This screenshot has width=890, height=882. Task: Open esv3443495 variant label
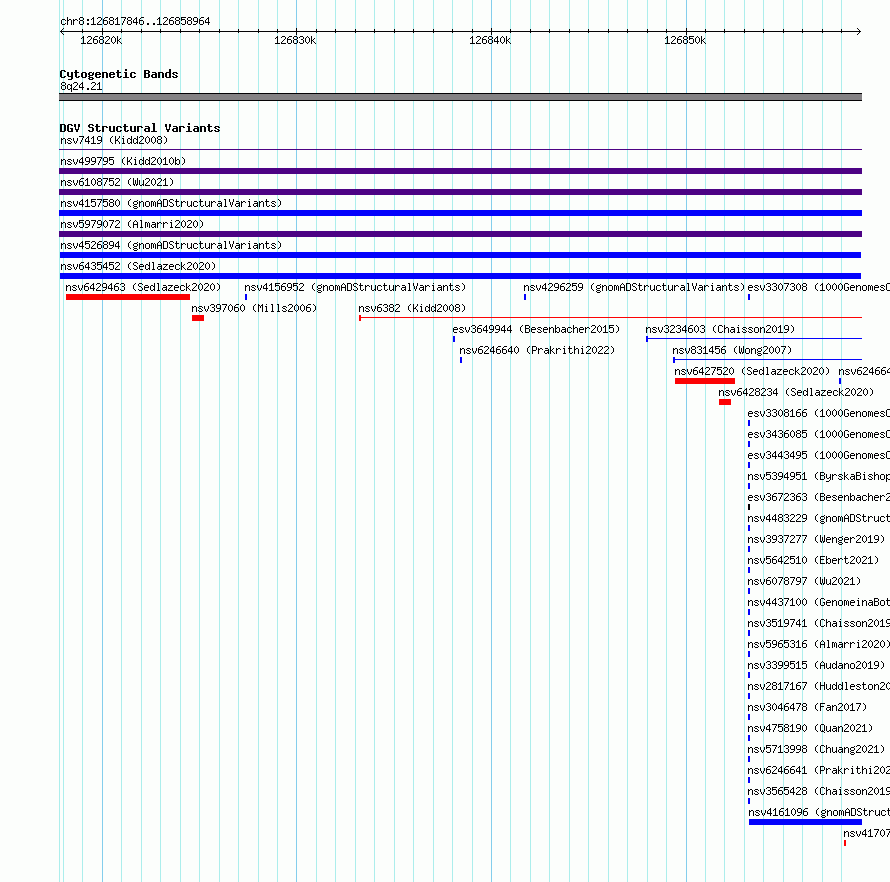pyautogui.click(x=818, y=455)
